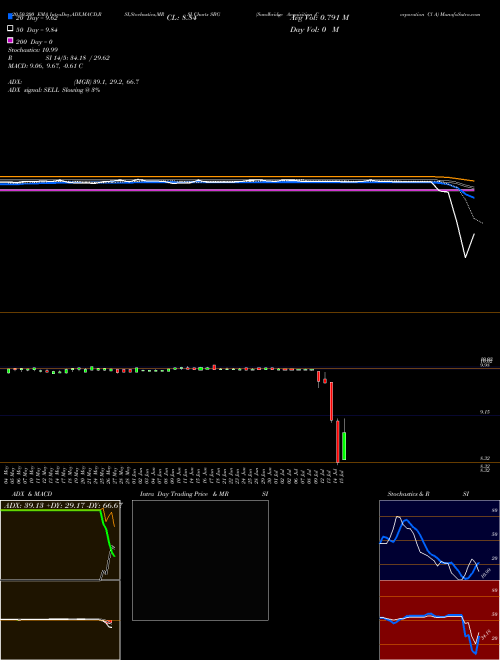Click the 'SI 14/3: 34.18 / 29.62' RSI readout
The image size is (500, 660).
[77, 58]
